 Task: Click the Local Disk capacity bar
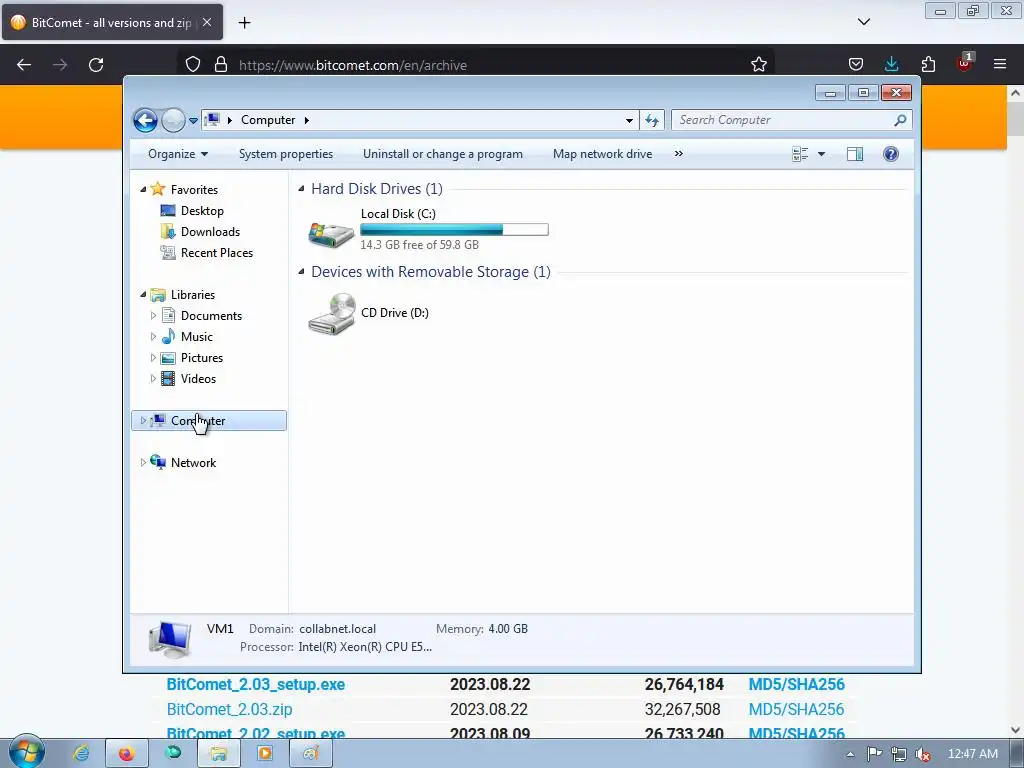pos(454,229)
